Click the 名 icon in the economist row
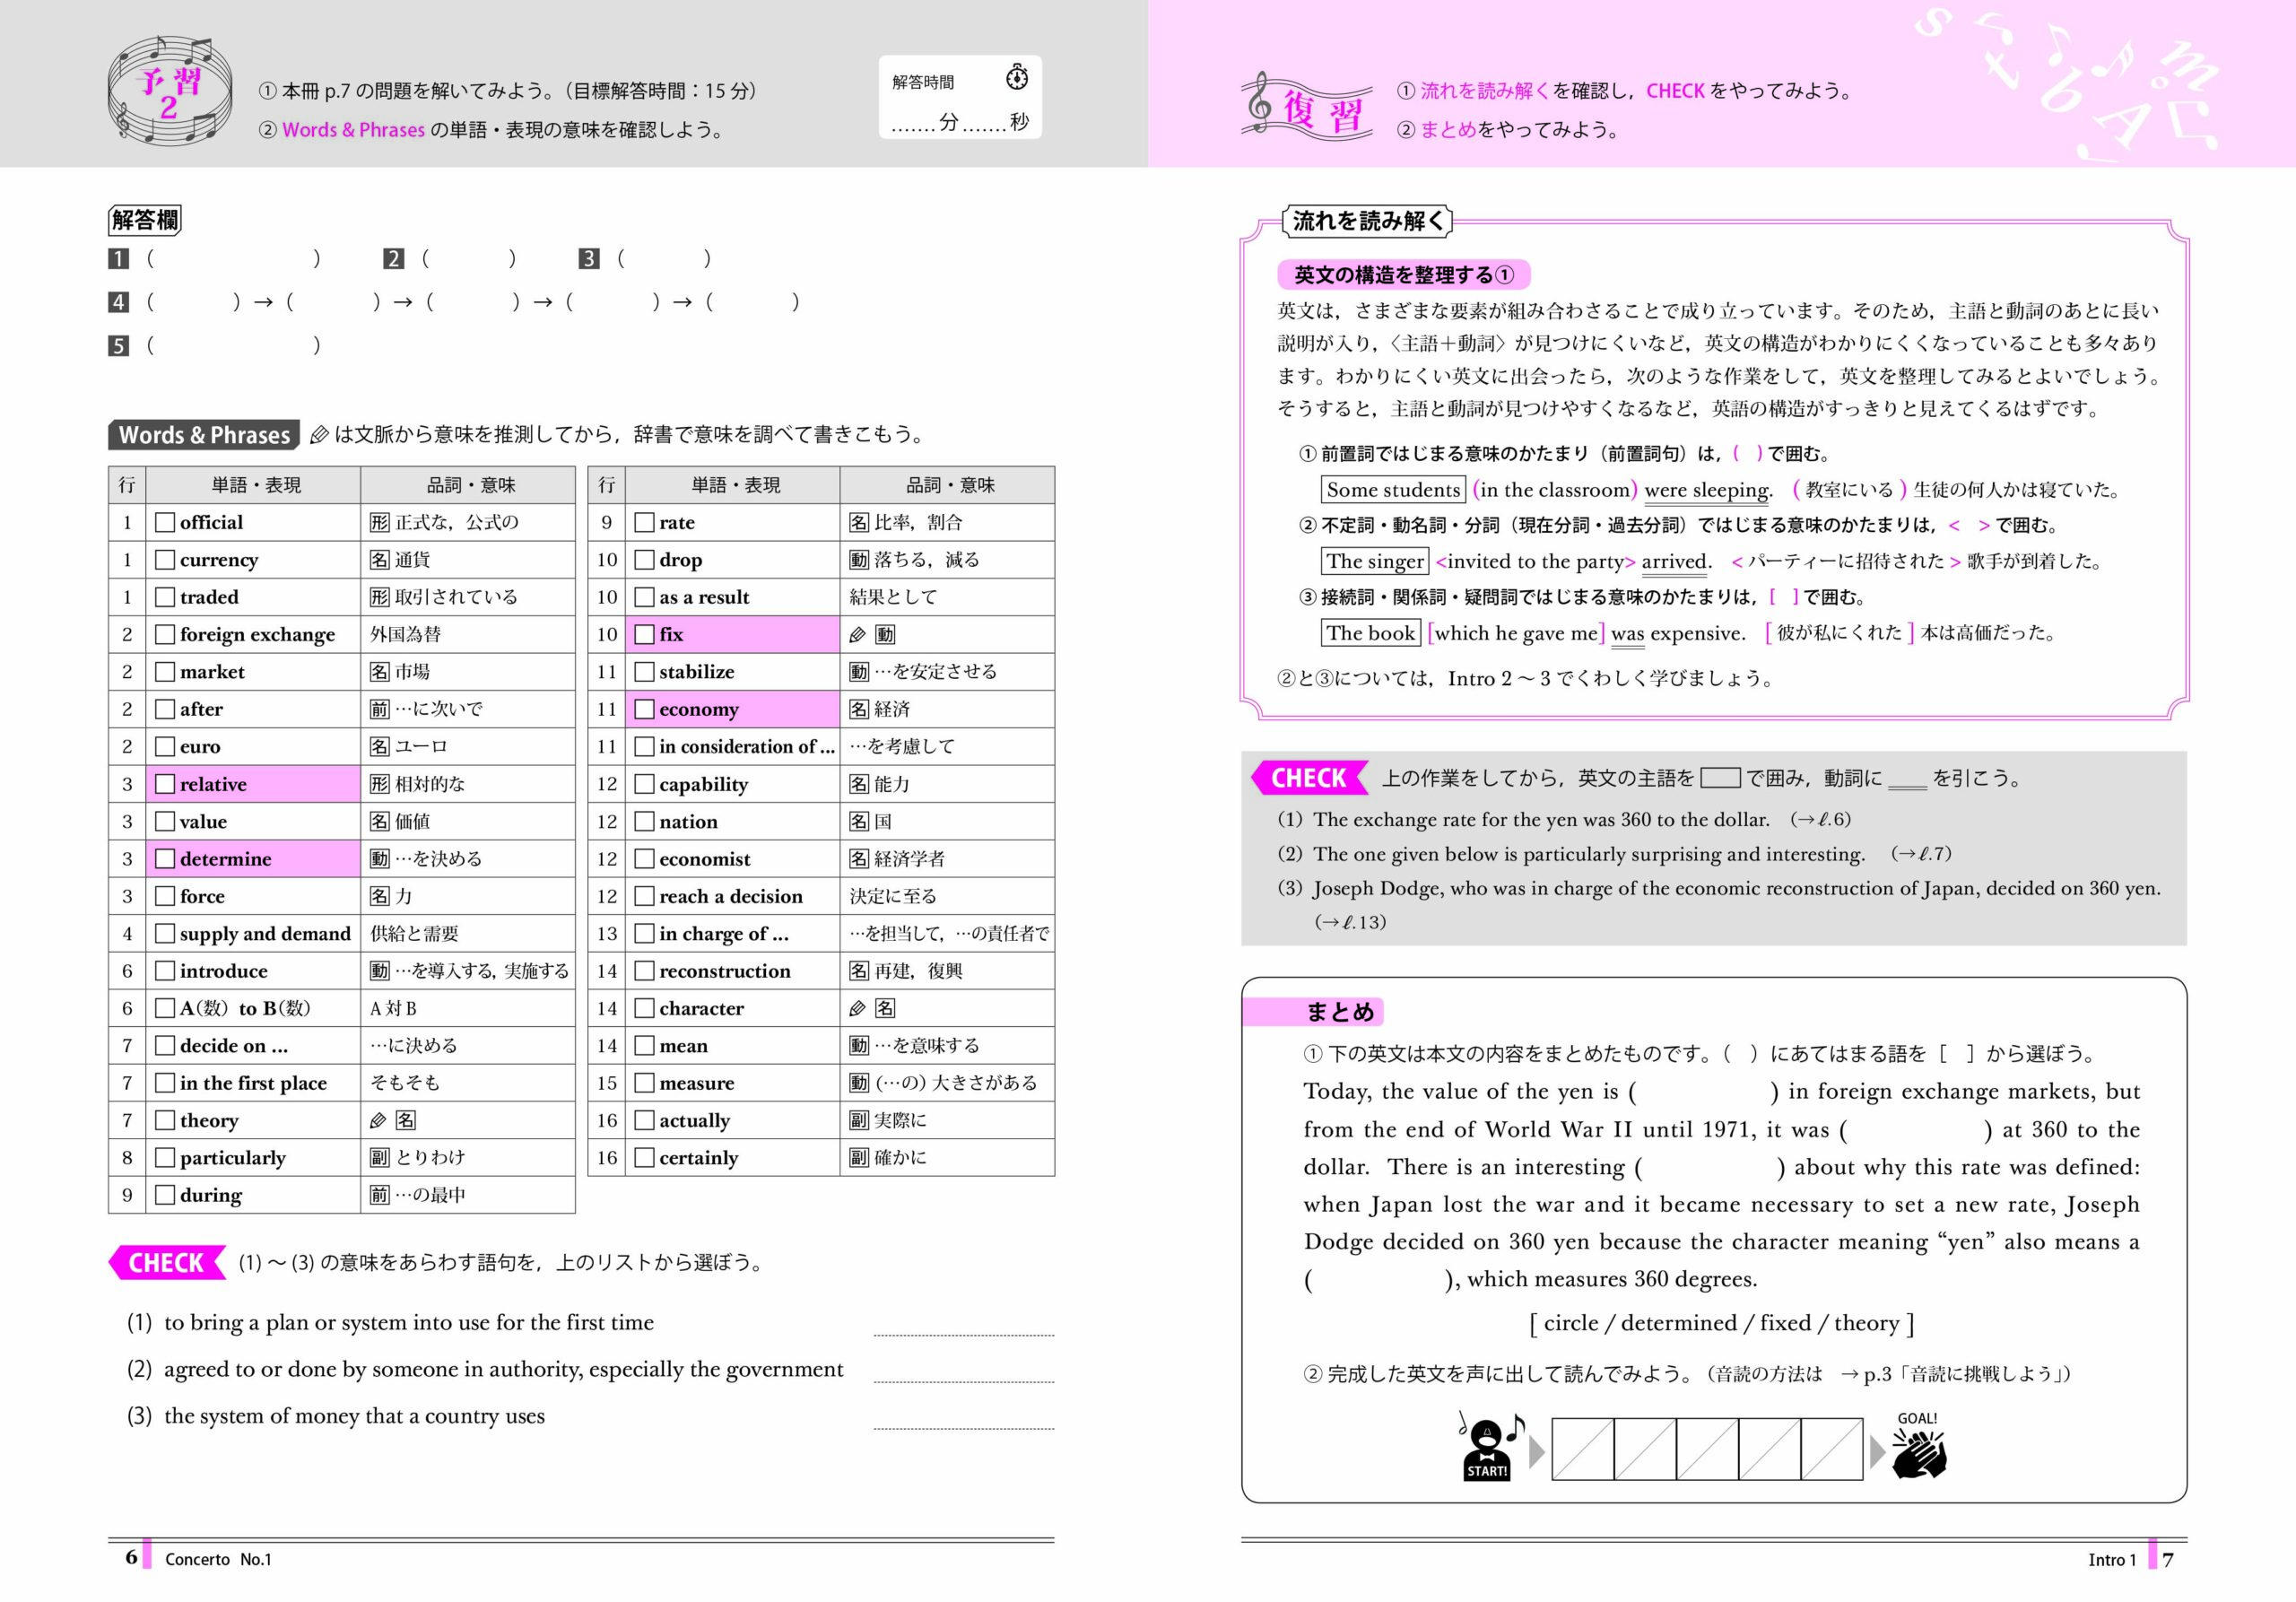 (x=859, y=859)
